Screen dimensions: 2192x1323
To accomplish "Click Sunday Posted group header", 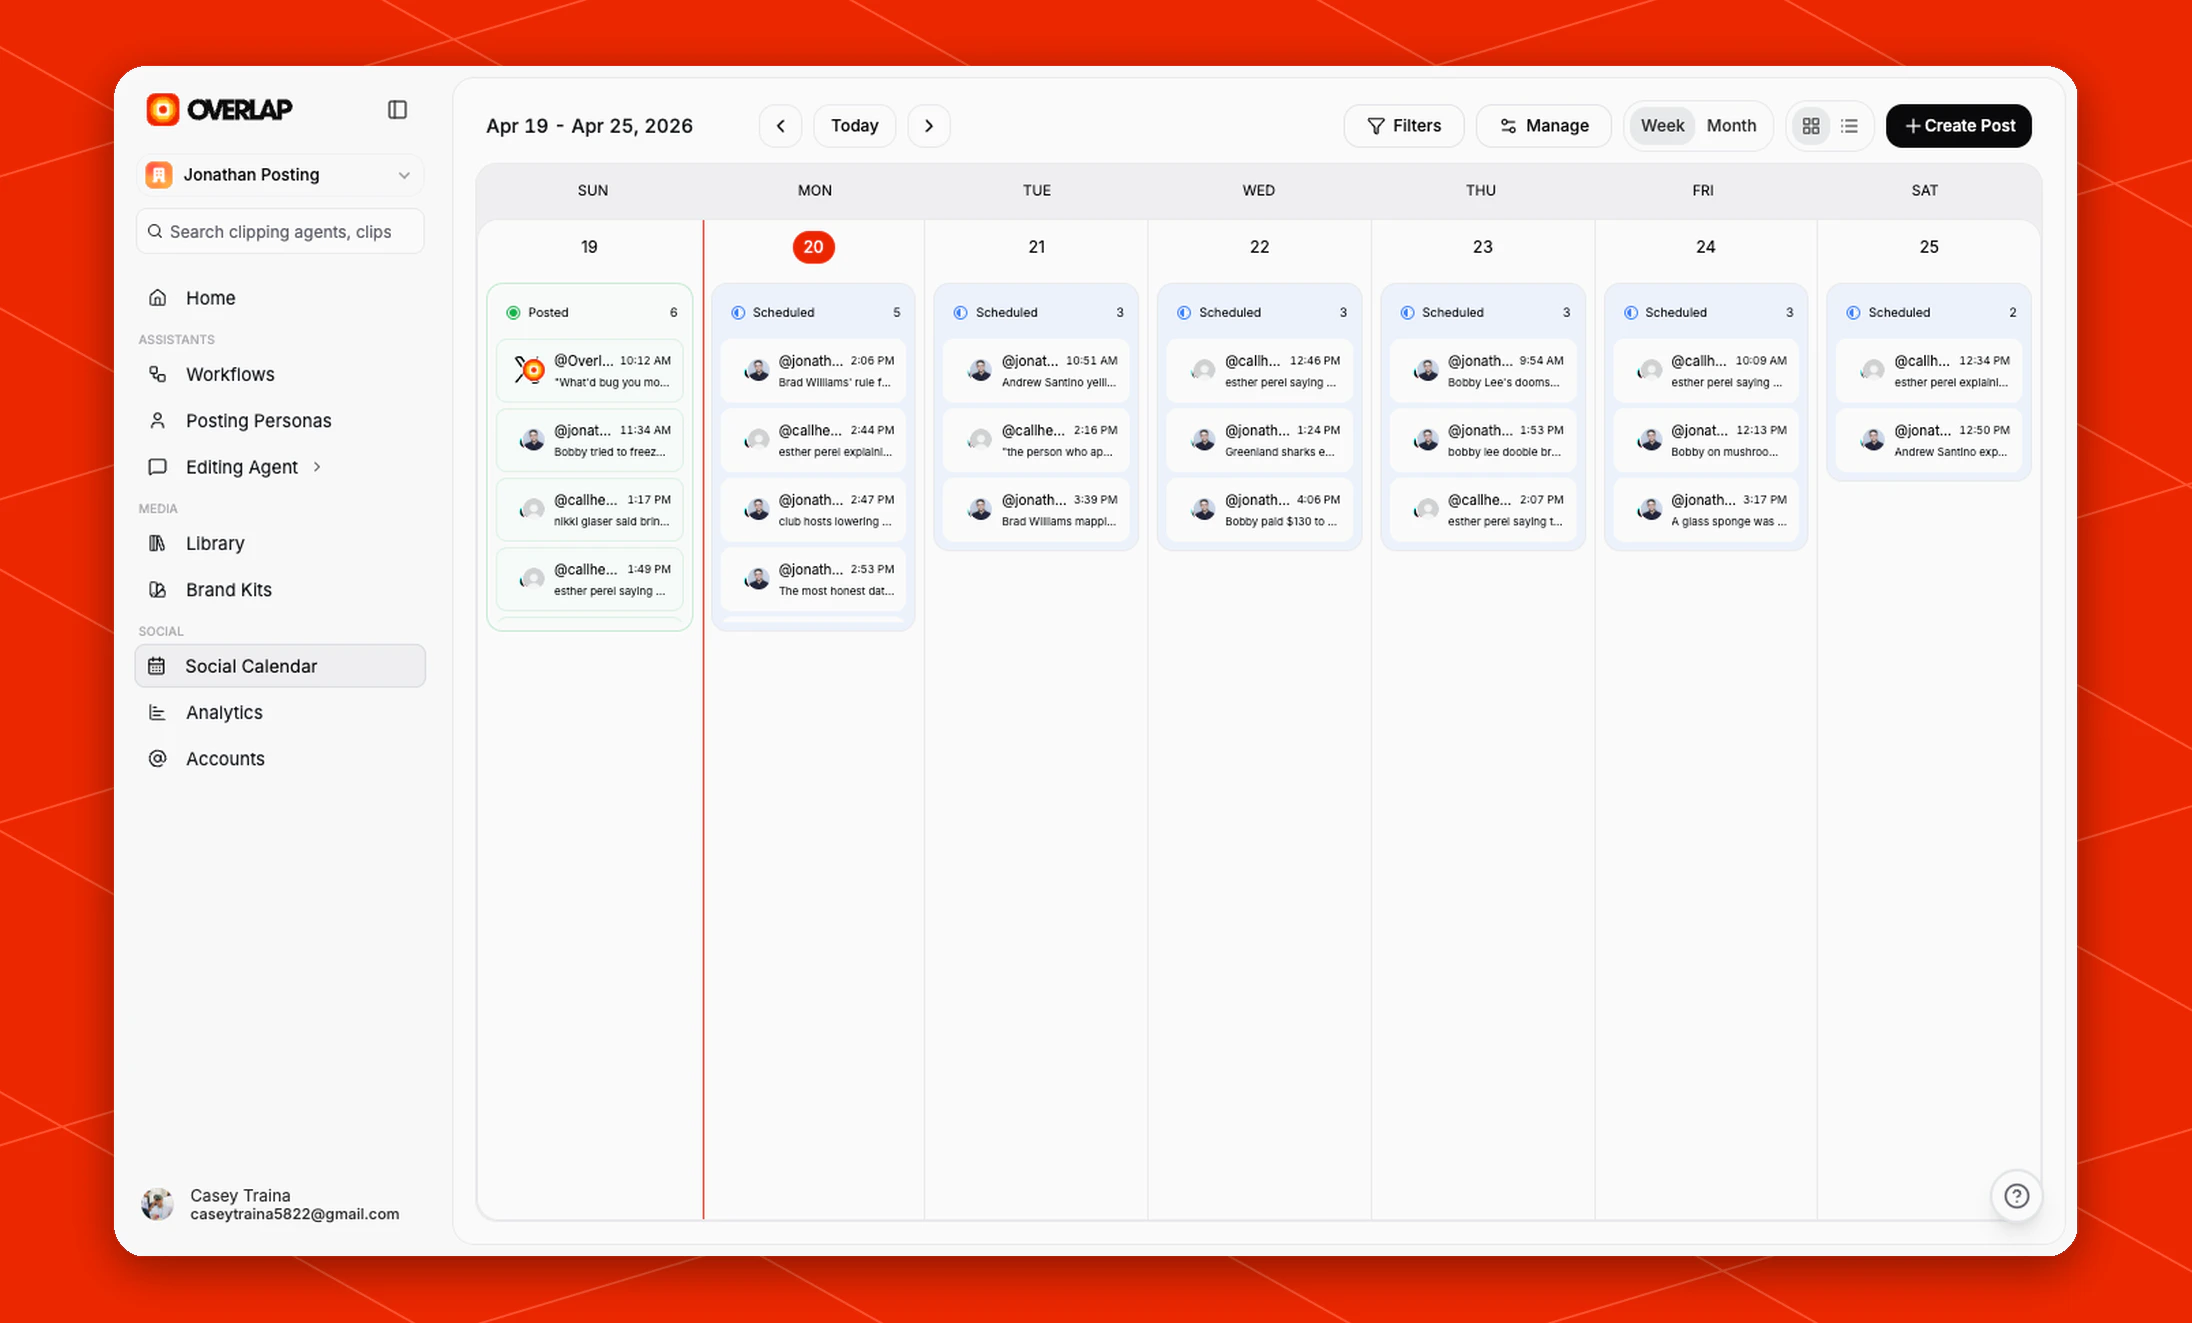I will pyautogui.click(x=590, y=312).
